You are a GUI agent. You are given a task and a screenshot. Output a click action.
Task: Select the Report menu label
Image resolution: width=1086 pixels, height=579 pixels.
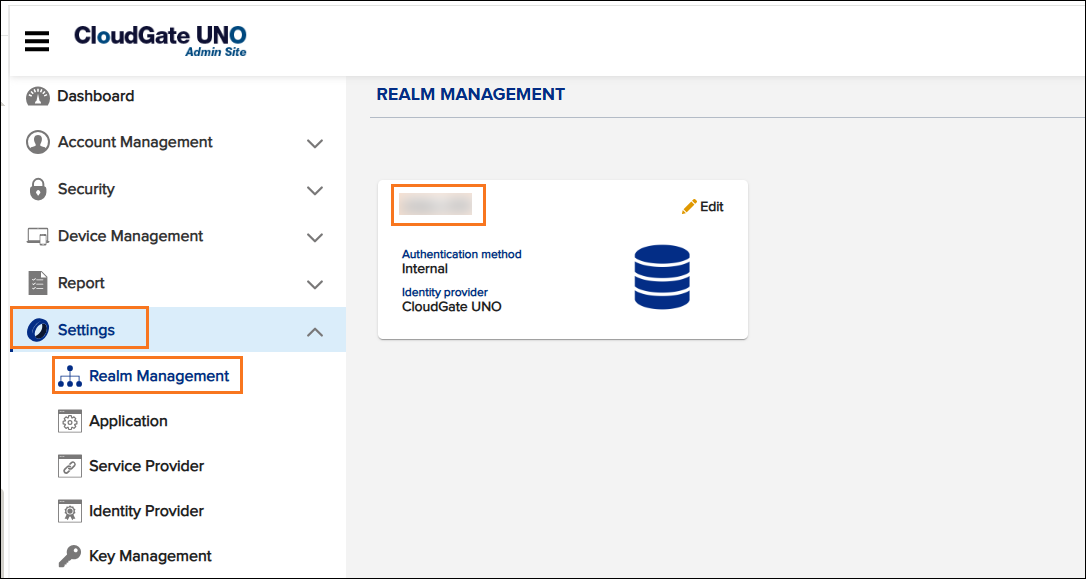point(81,283)
